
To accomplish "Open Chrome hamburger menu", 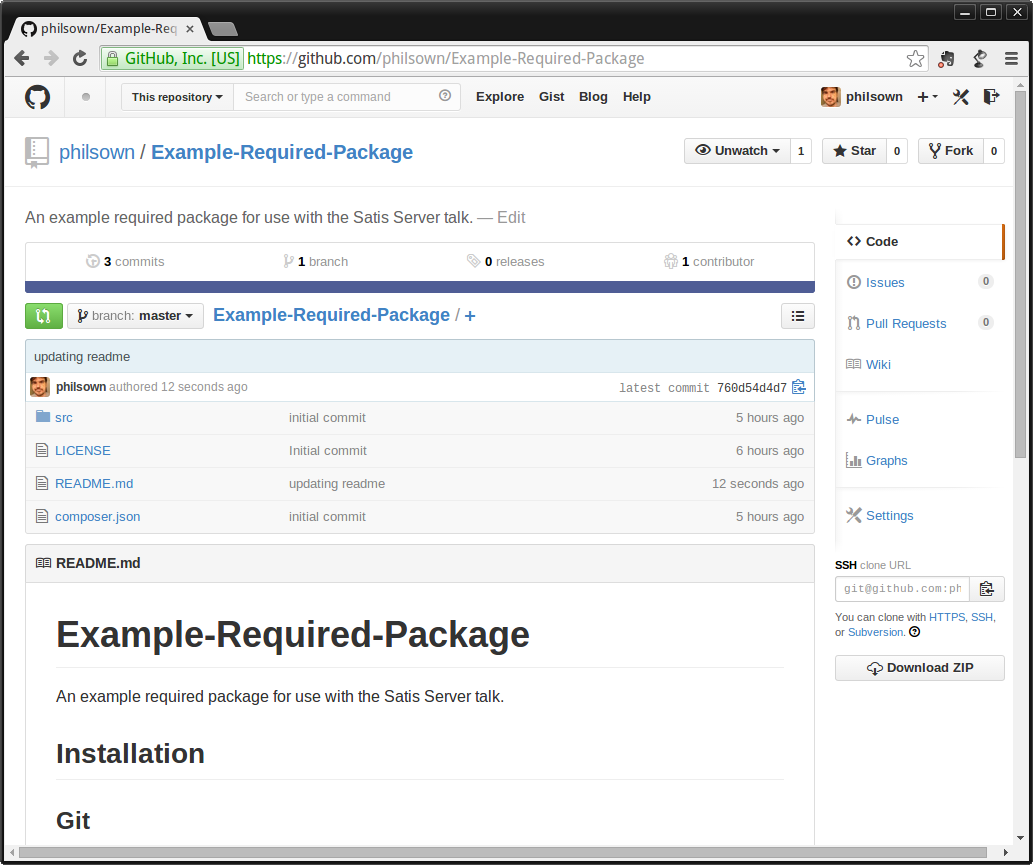I will coord(1011,59).
